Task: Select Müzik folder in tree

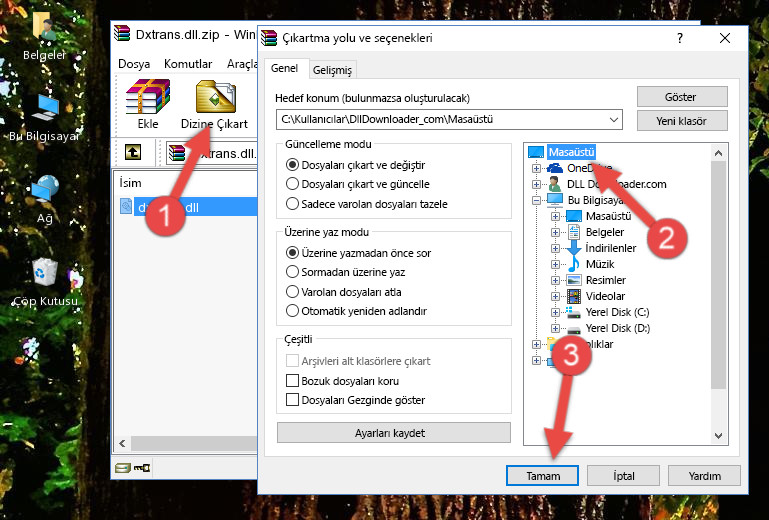Action: (x=600, y=264)
